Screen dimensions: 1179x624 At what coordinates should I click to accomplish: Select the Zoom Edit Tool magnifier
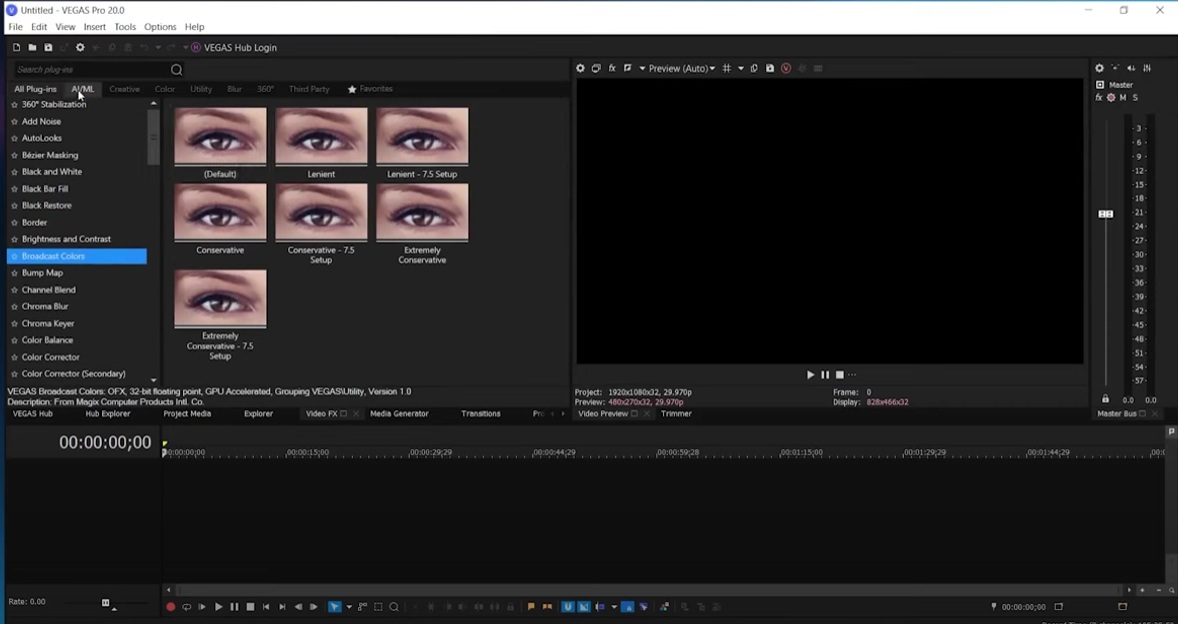click(394, 607)
